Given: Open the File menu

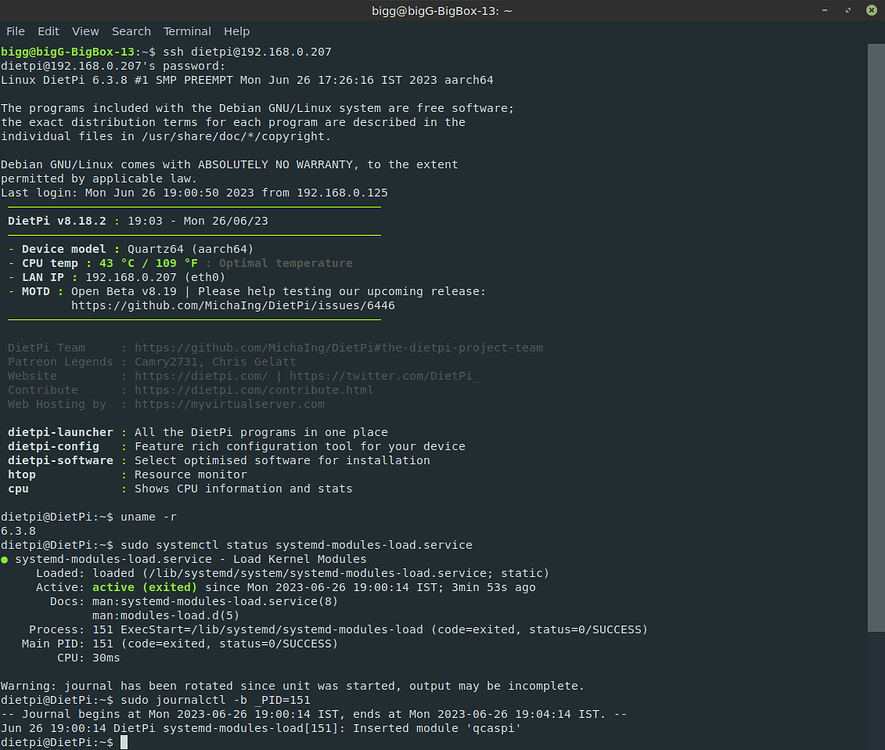Looking at the screenshot, I should [15, 31].
